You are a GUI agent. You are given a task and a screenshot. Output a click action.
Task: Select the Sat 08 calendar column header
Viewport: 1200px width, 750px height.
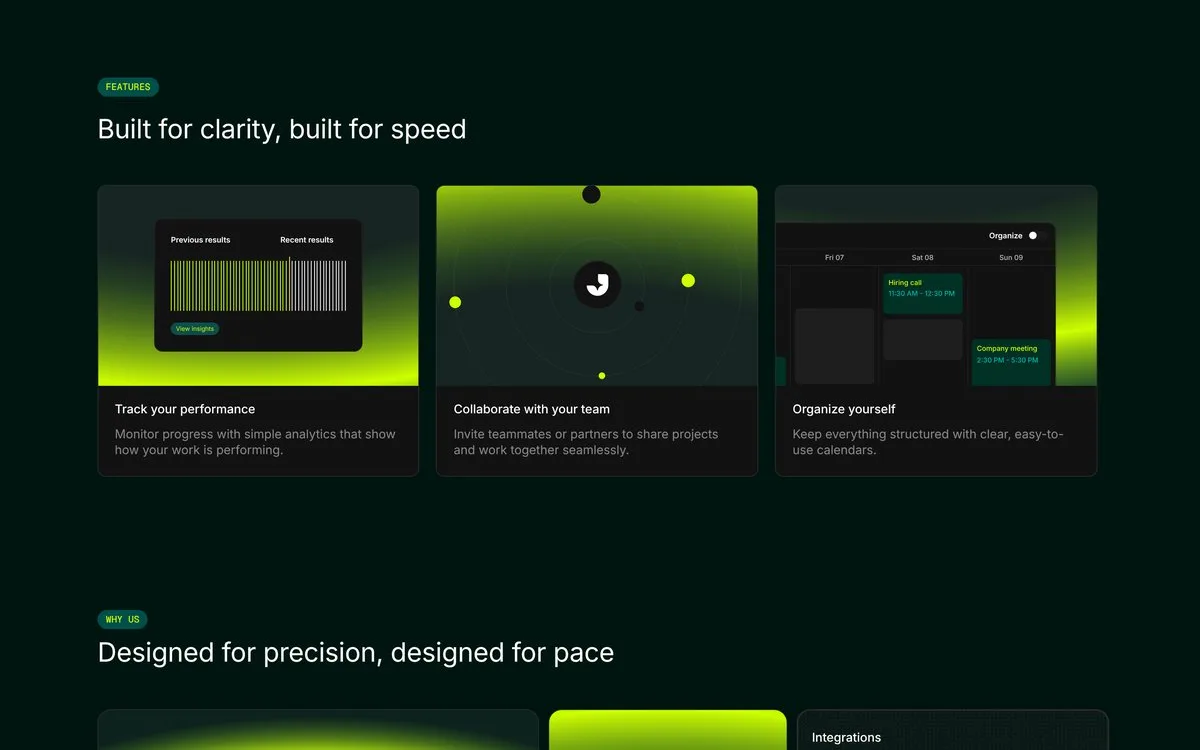(x=922, y=257)
